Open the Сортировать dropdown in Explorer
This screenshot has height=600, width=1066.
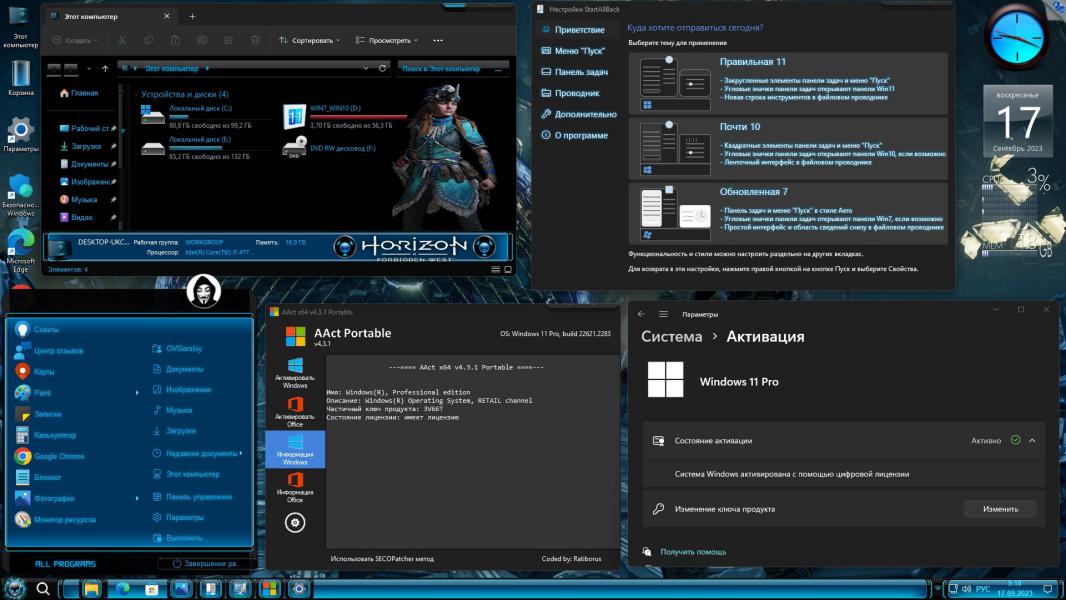tap(309, 40)
